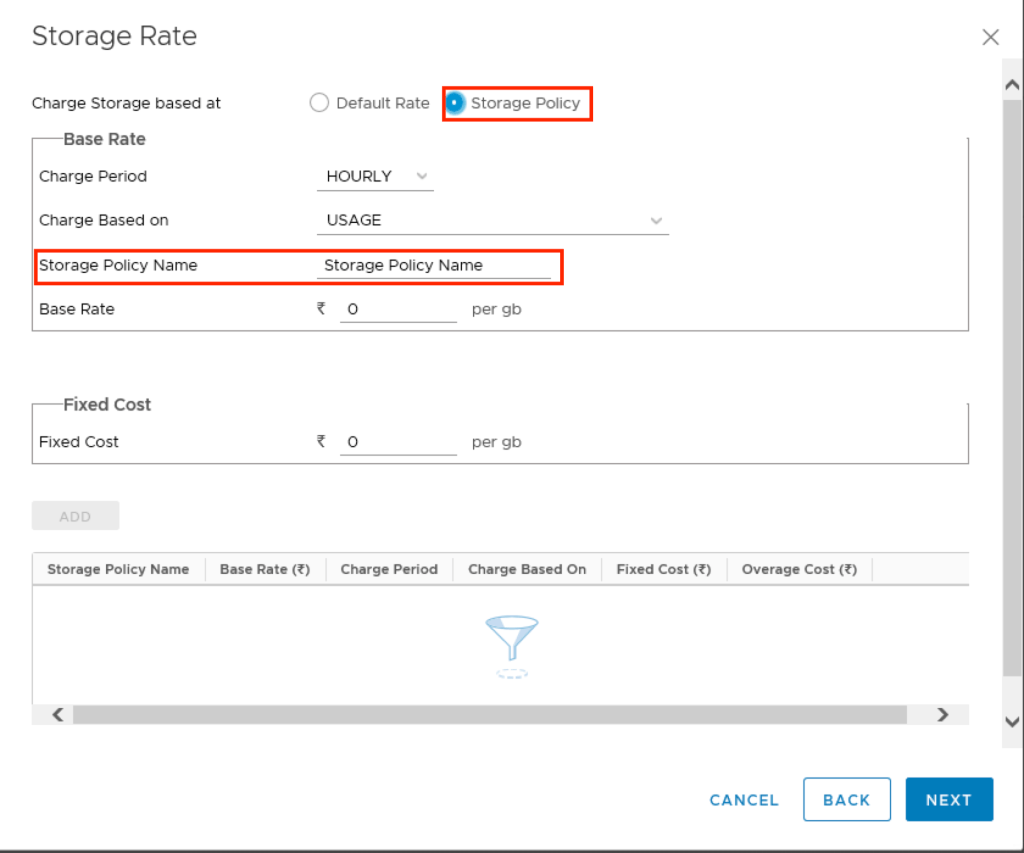Click the Storage Policy Name text field

[433, 266]
